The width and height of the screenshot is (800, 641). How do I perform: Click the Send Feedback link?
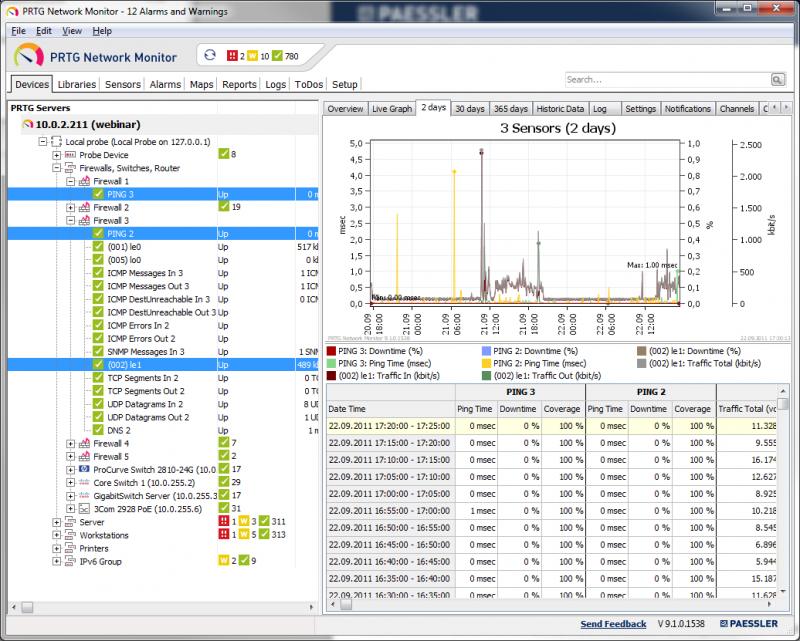(613, 624)
